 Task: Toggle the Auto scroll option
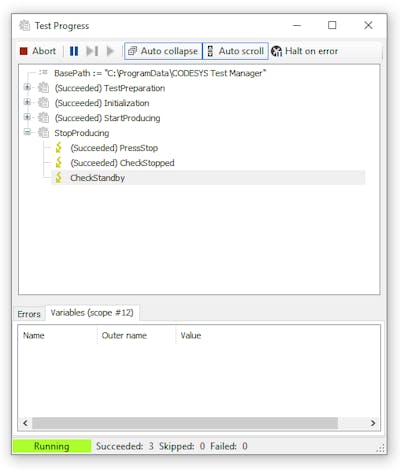click(235, 51)
